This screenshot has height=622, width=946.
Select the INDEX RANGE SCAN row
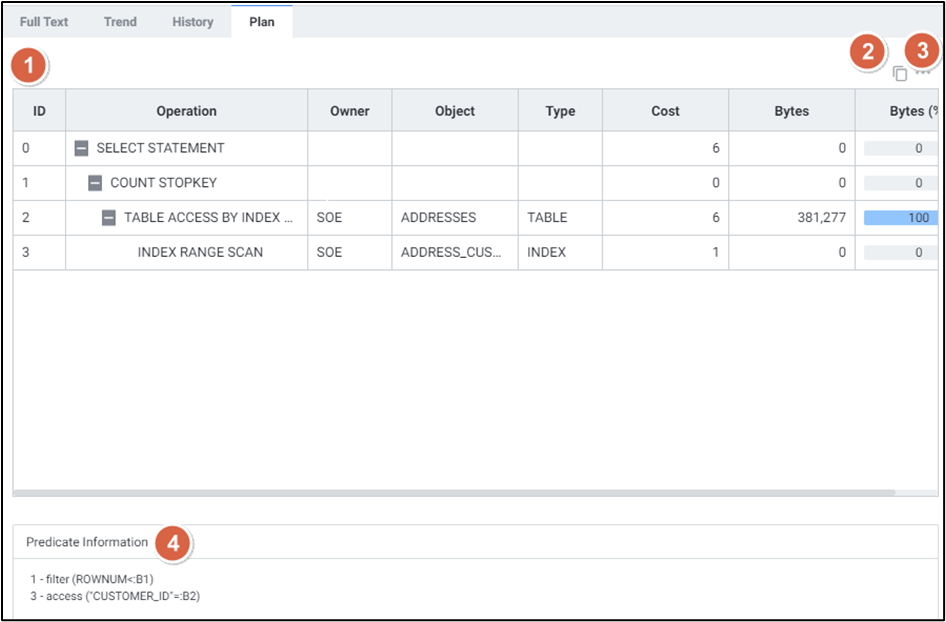click(200, 253)
